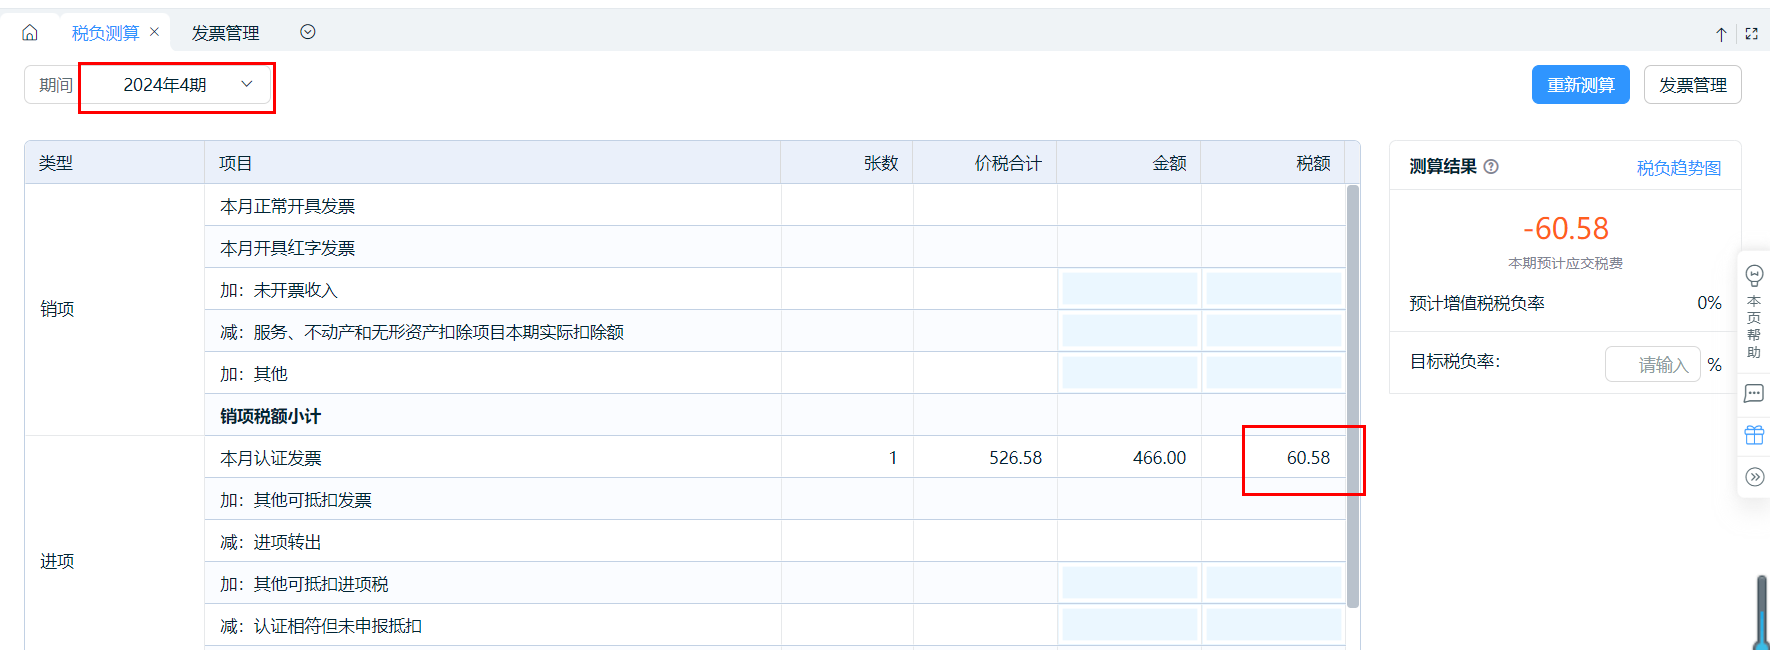Open 本页帮助 lightbulb icon
Image resolution: width=1770 pixels, height=650 pixels.
pos(1754,276)
